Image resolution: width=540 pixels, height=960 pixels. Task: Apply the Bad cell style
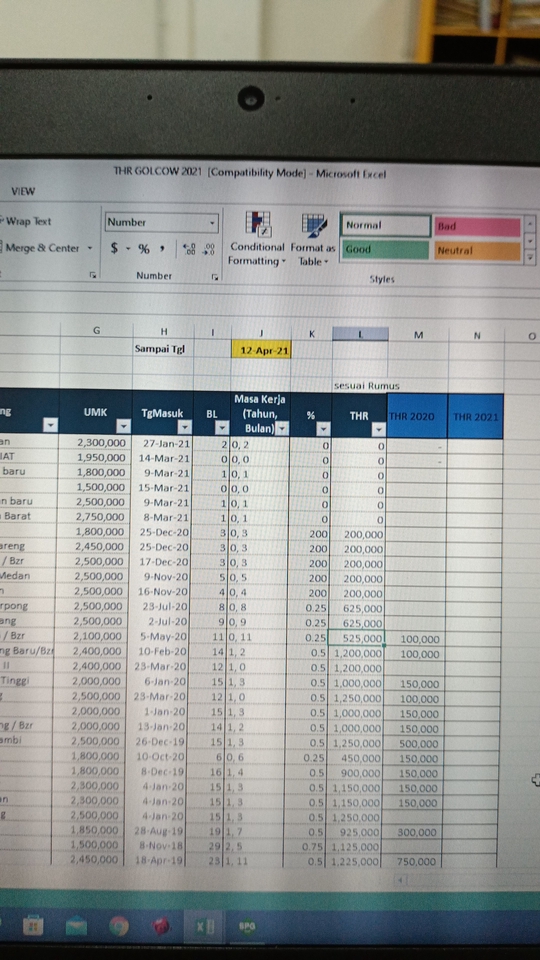(478, 226)
